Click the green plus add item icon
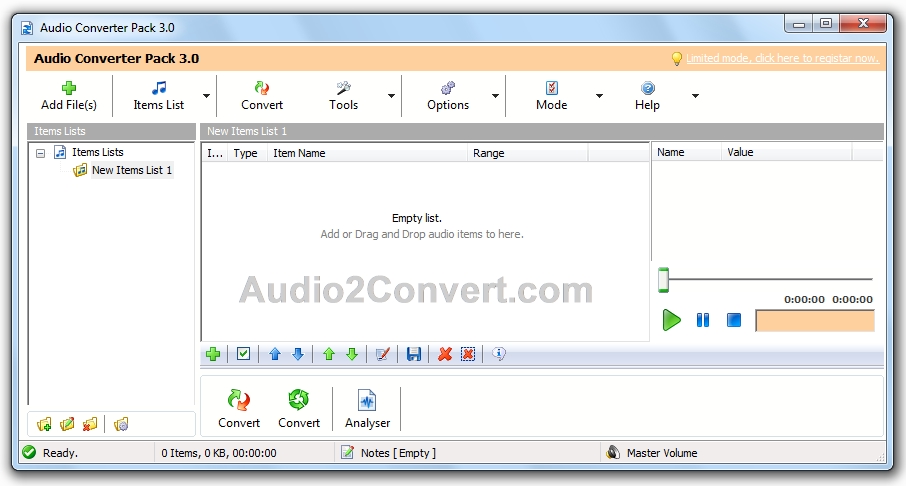 tap(213, 354)
